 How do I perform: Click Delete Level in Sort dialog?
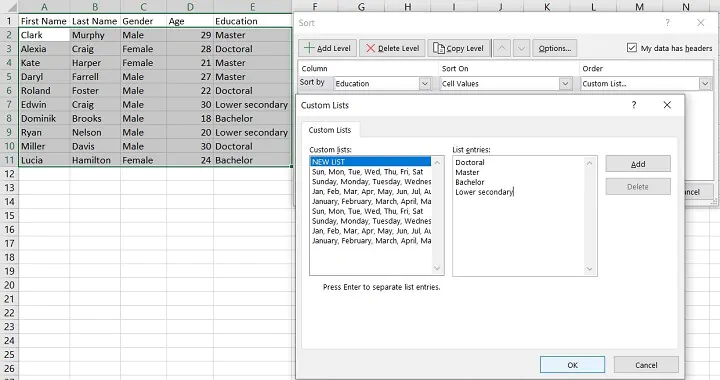click(392, 48)
